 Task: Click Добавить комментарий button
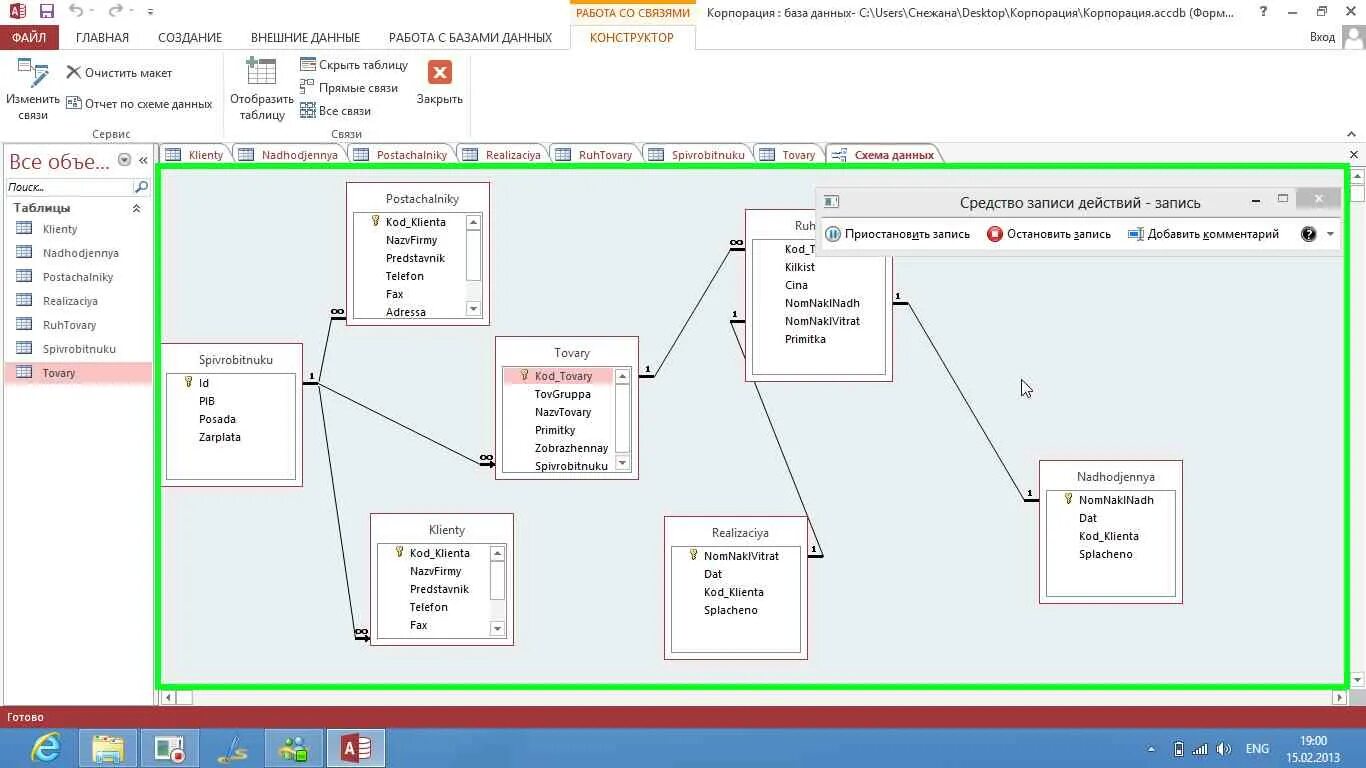point(1203,234)
